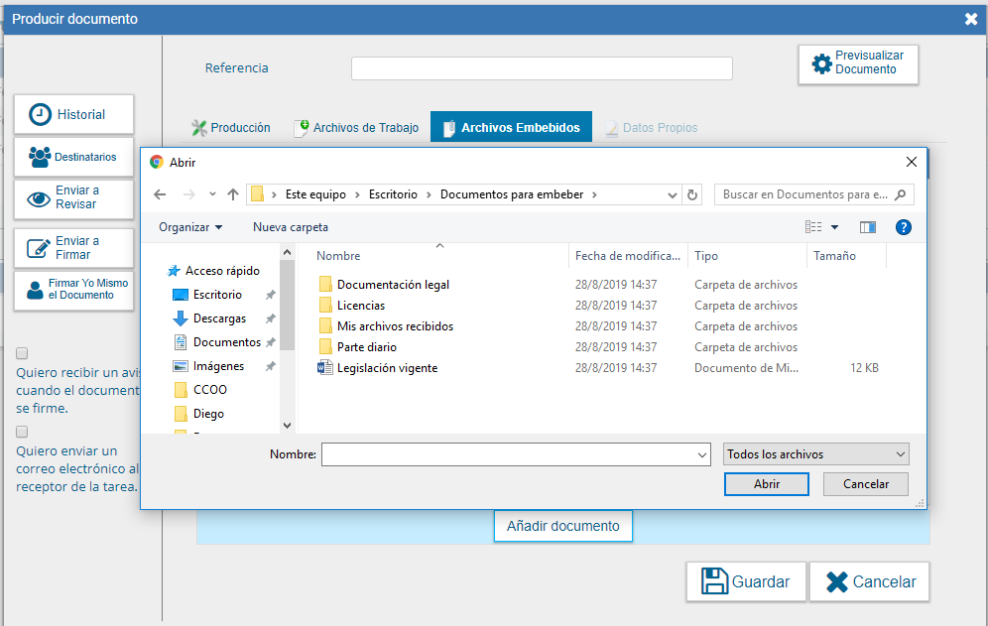Click the Previsualizar Documento button

(857, 64)
